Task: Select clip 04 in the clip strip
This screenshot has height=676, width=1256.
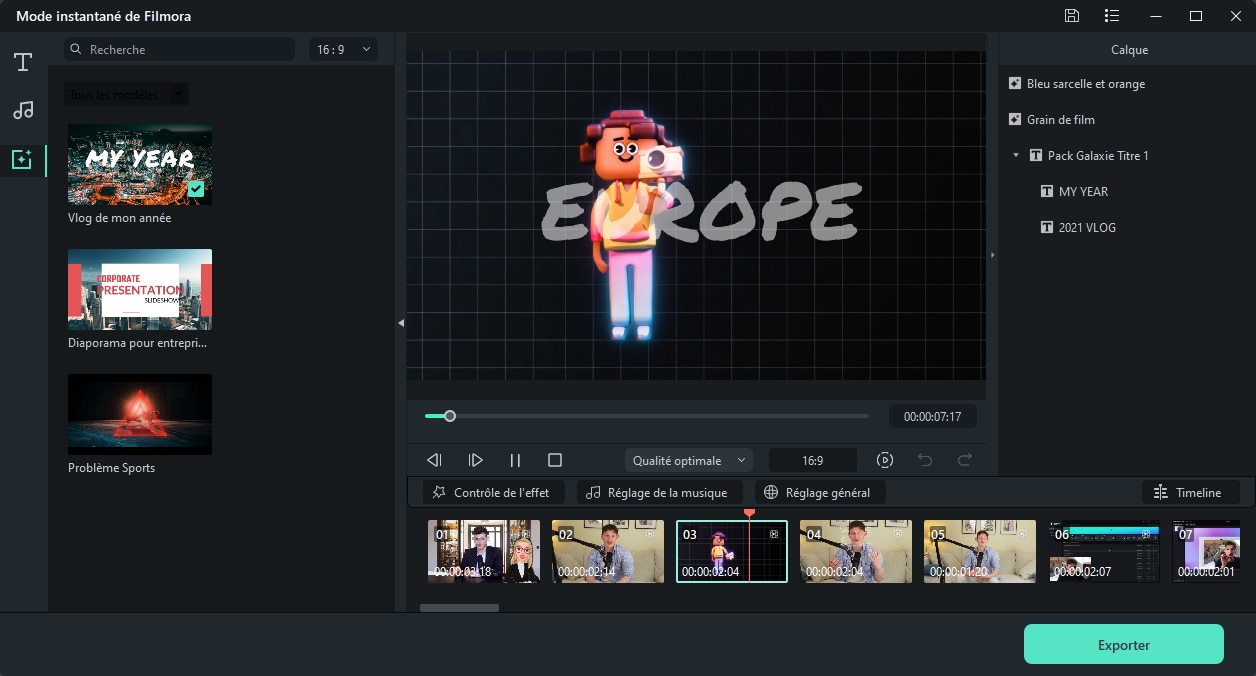Action: [856, 551]
